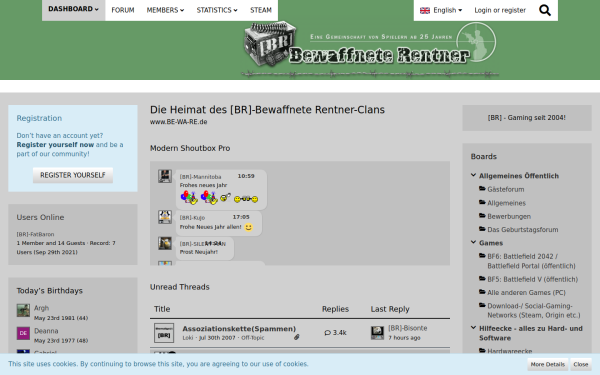
Task: Open [BR]-FatBaron's profile under Users Online
Action: click(35, 234)
